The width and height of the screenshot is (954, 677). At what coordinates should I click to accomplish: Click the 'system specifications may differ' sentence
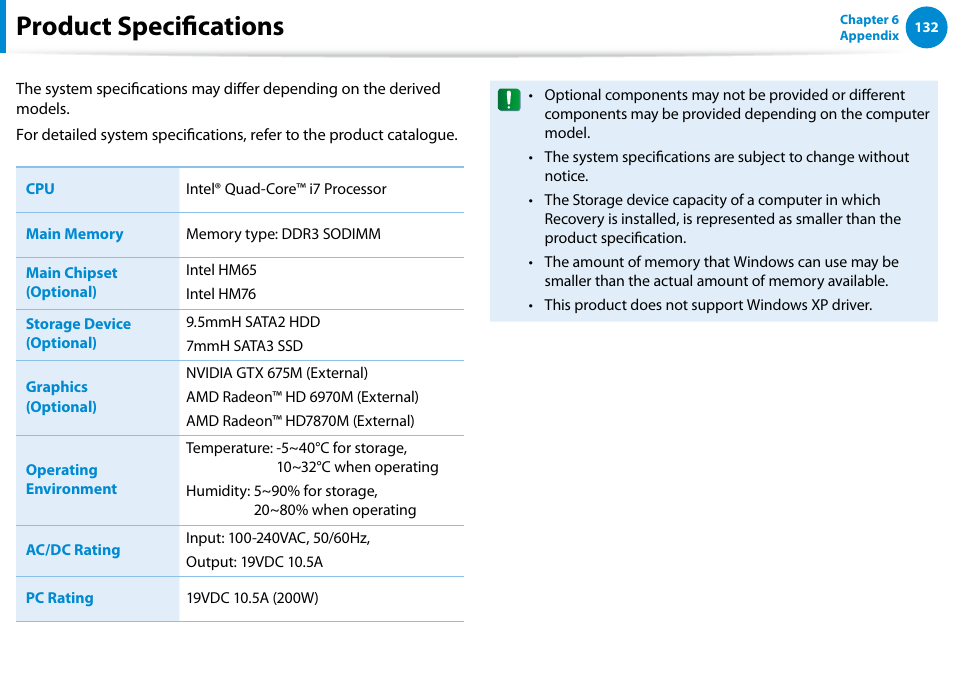coord(228,99)
